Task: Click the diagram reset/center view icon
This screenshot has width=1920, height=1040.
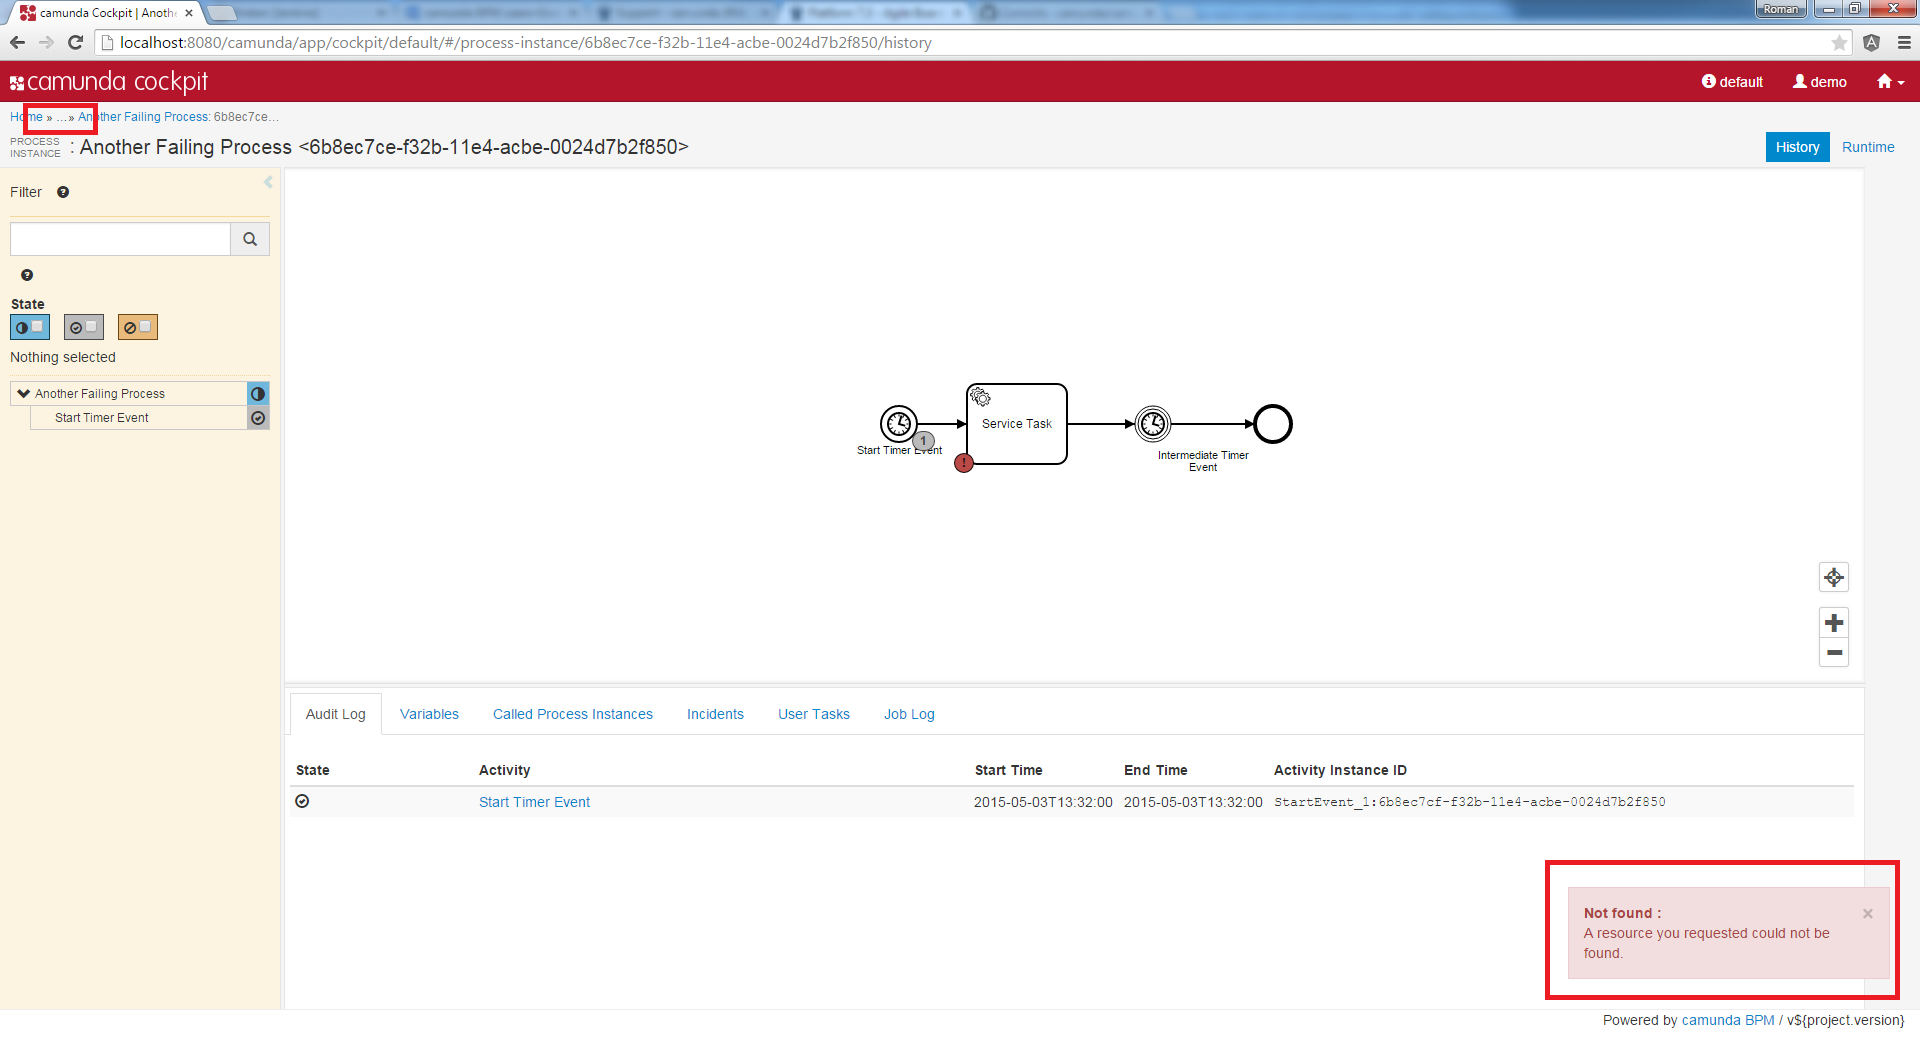Action: (x=1833, y=577)
